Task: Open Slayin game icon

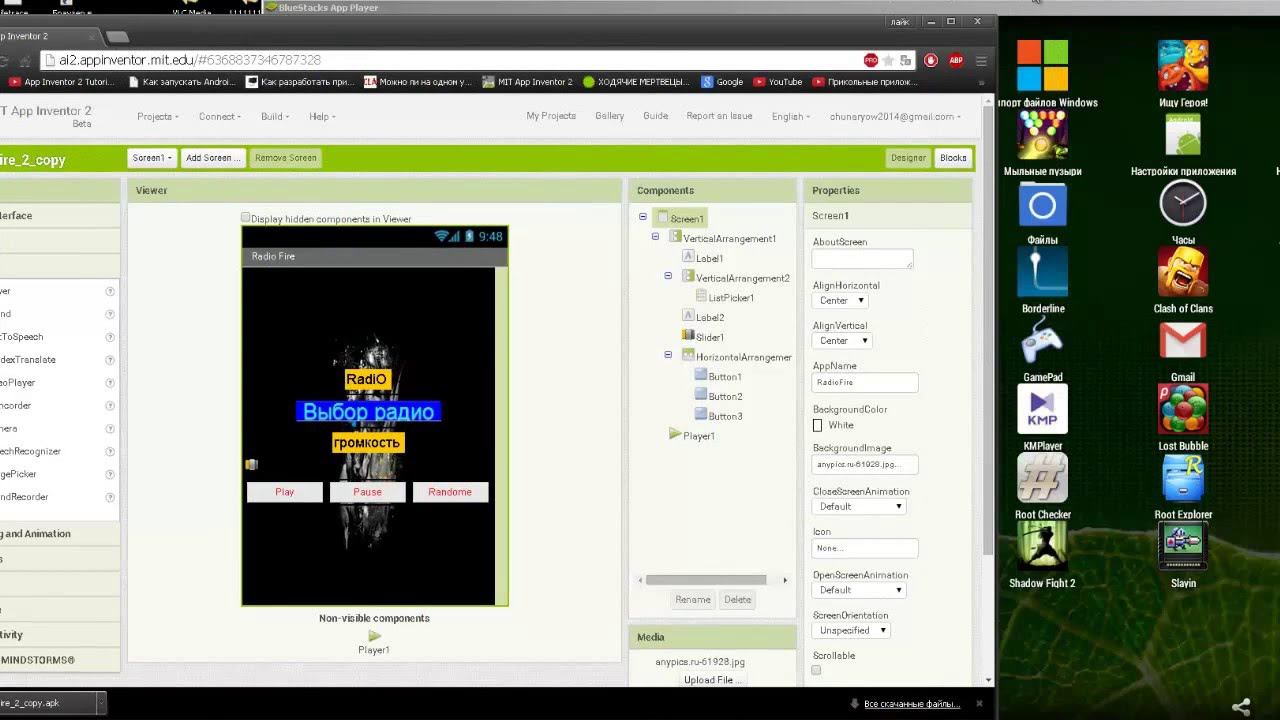Action: (x=1183, y=547)
